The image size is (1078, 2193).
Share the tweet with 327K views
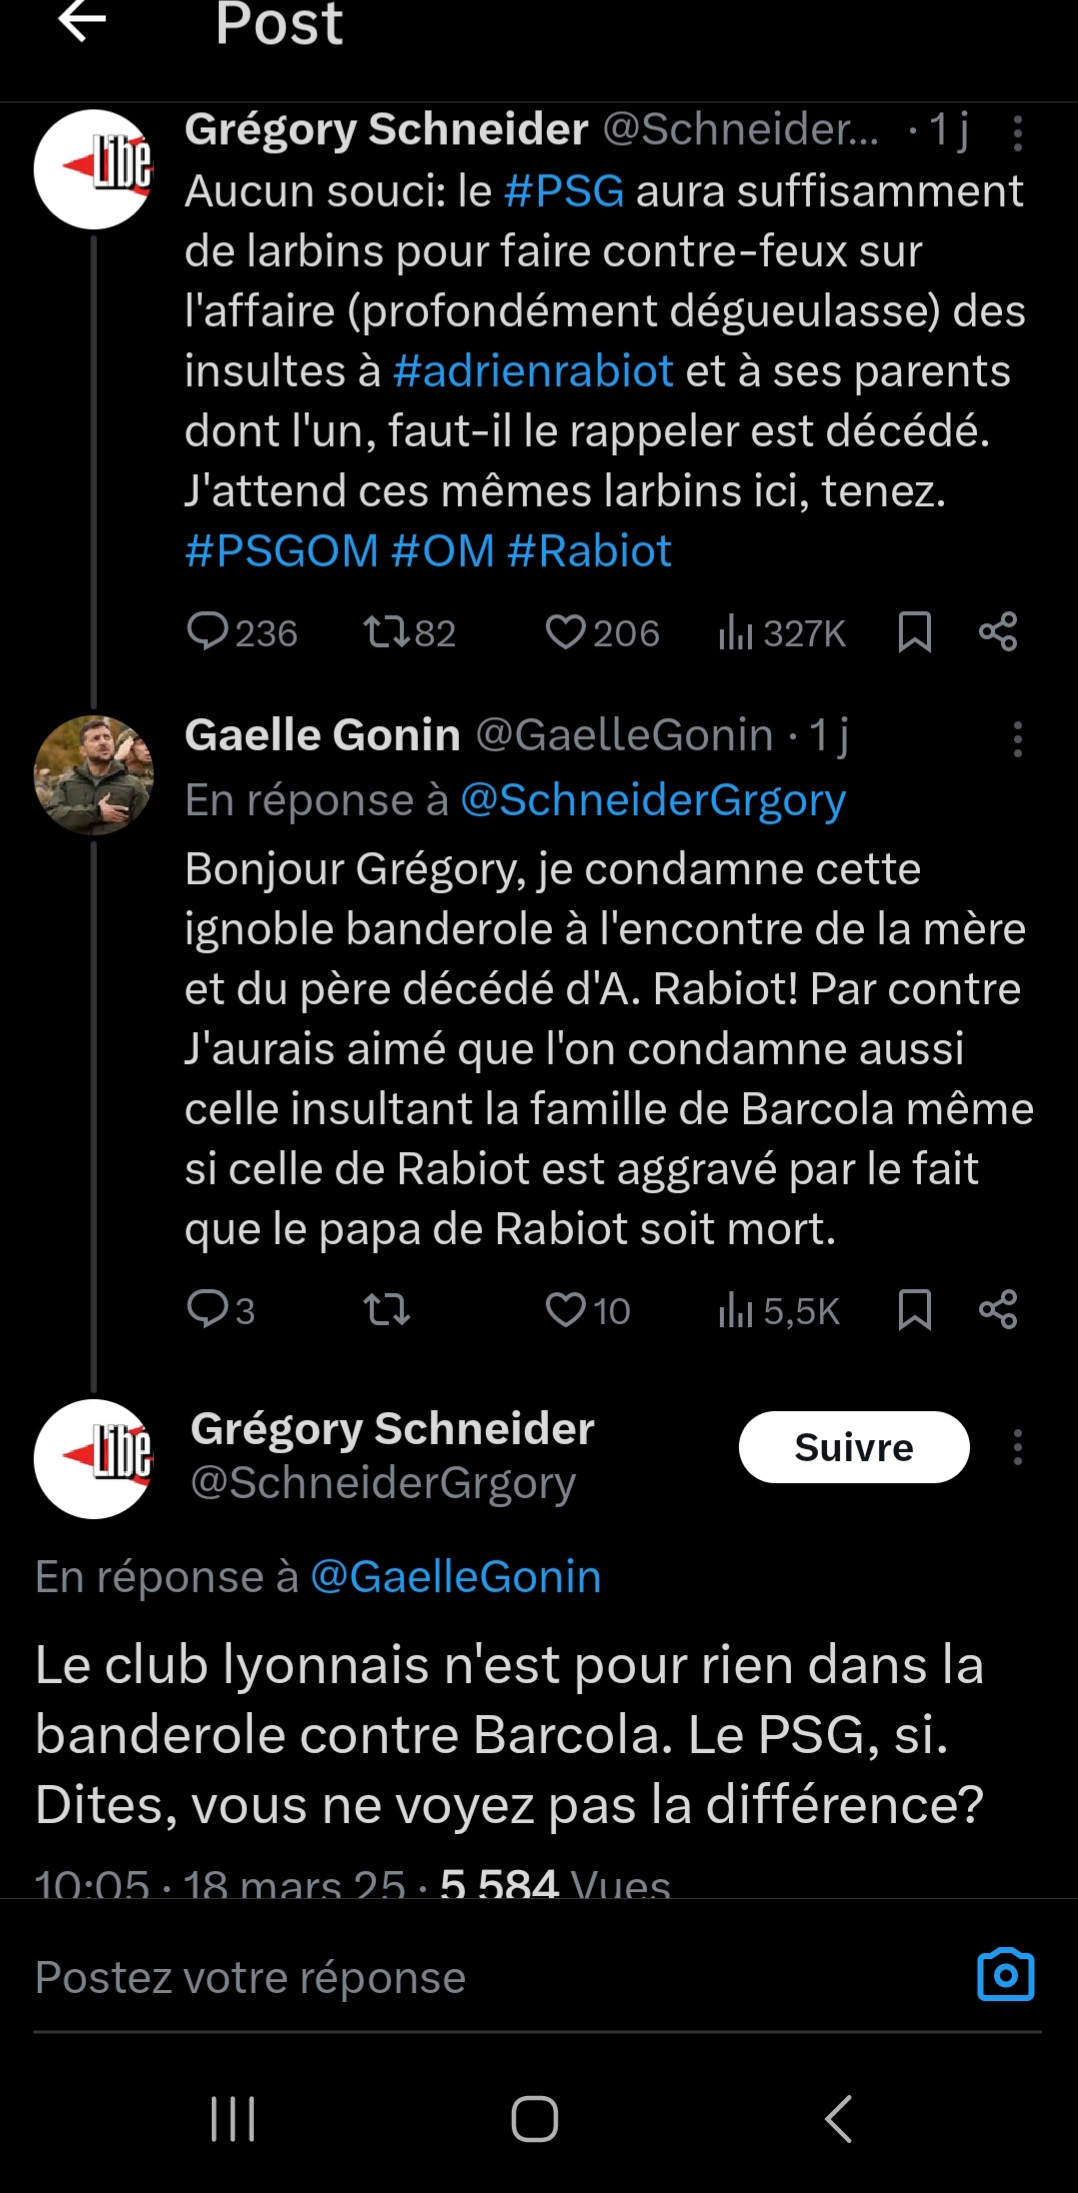(x=998, y=632)
